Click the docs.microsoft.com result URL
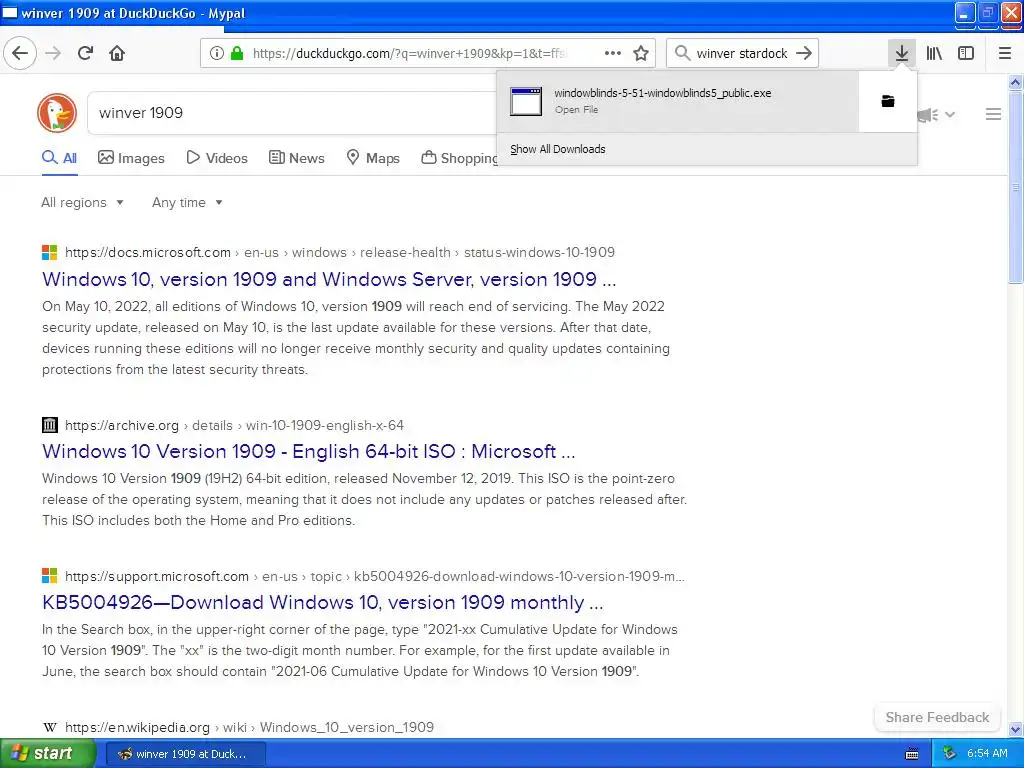The image size is (1024, 768). click(340, 252)
